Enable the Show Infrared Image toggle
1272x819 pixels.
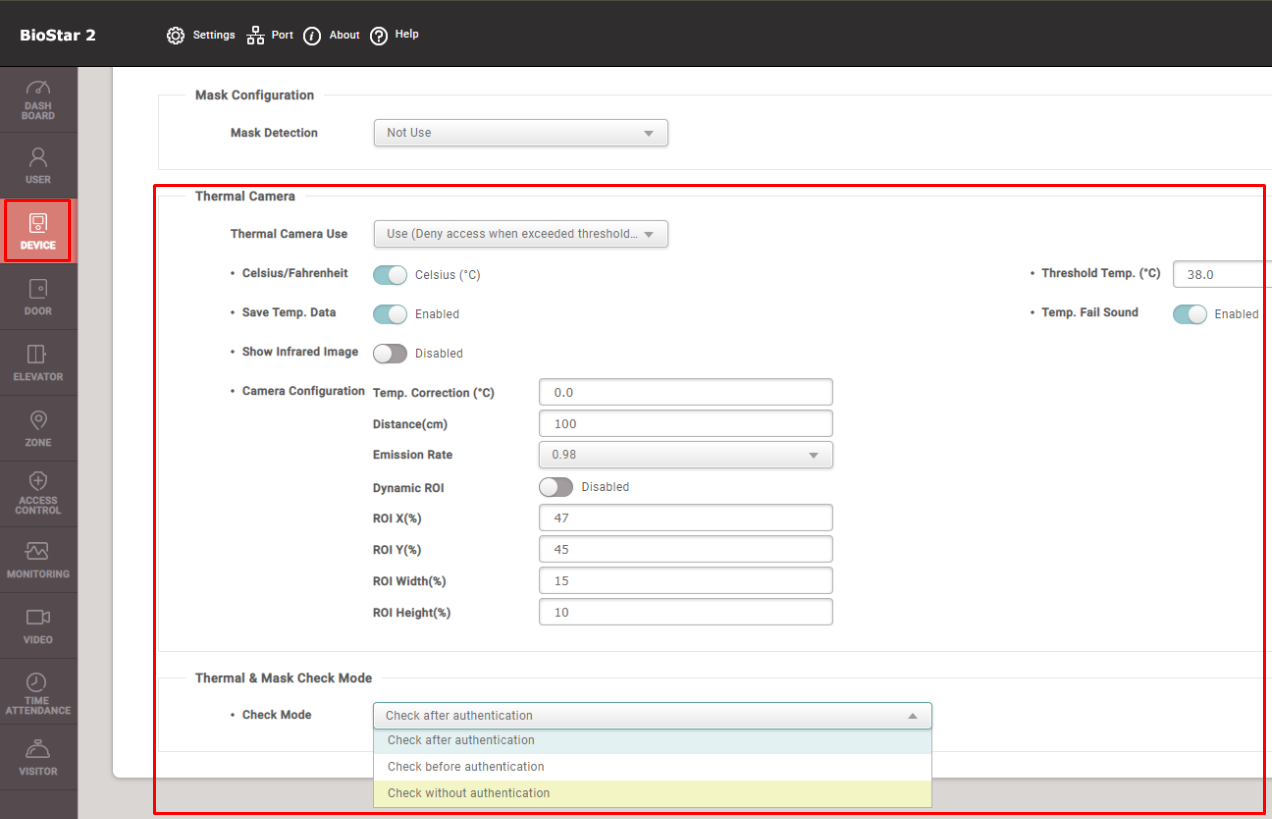390,353
